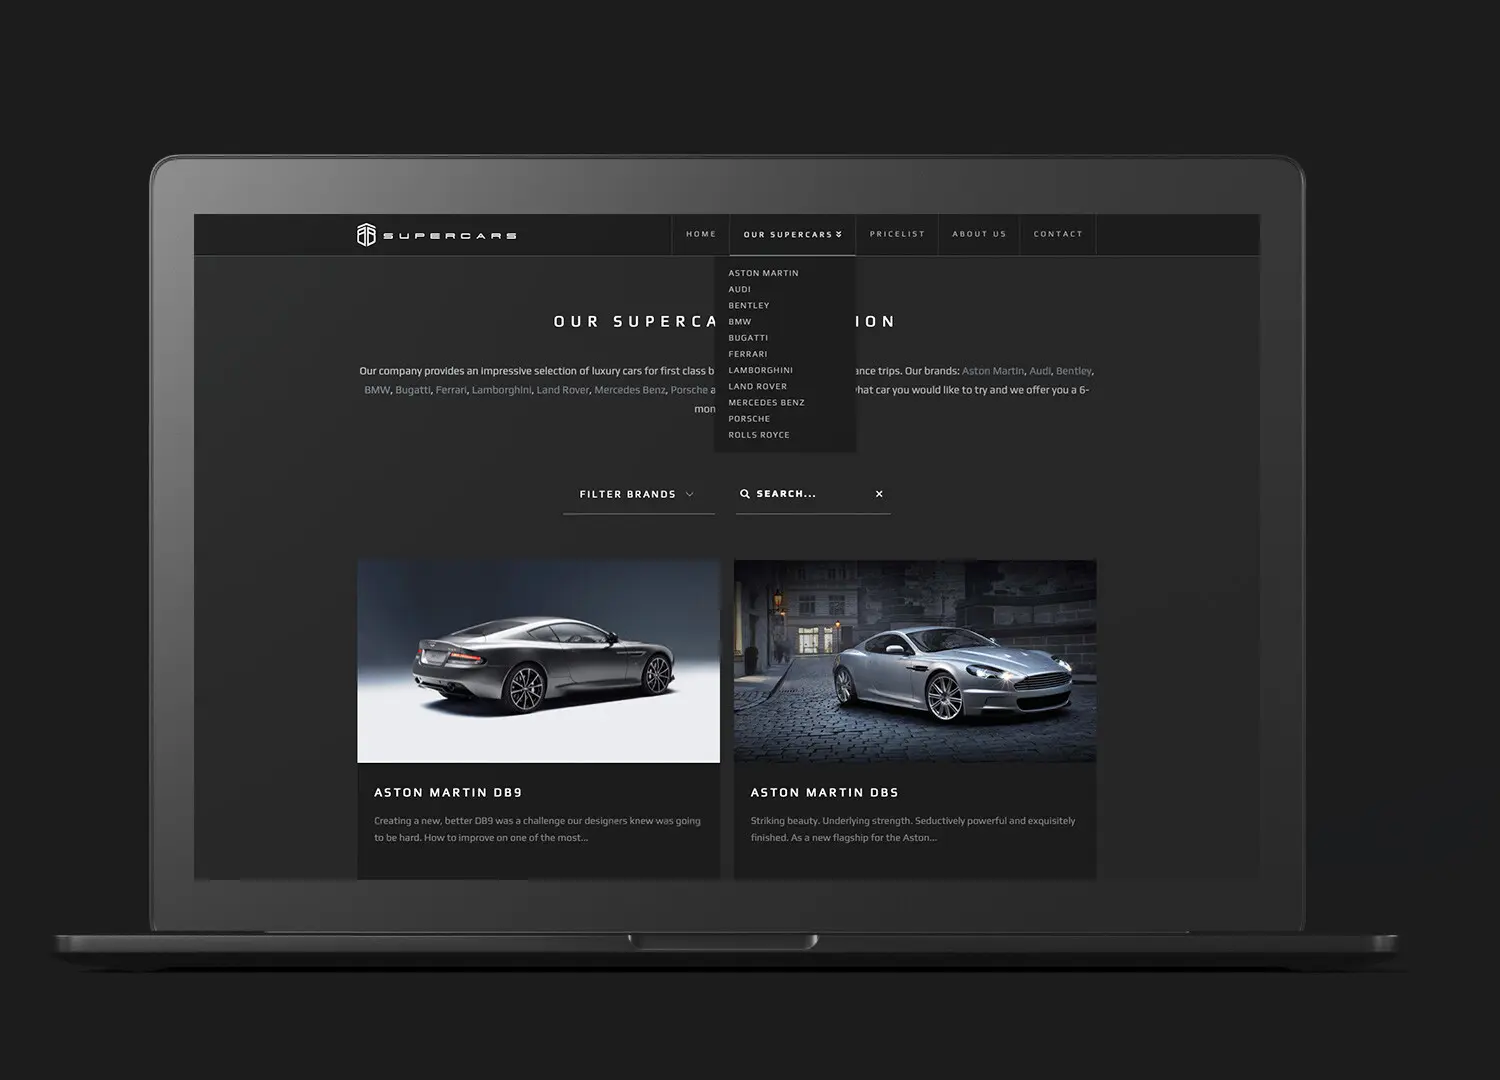Select Lamborghini from the dropdown menu
The image size is (1500, 1080).
tap(760, 370)
